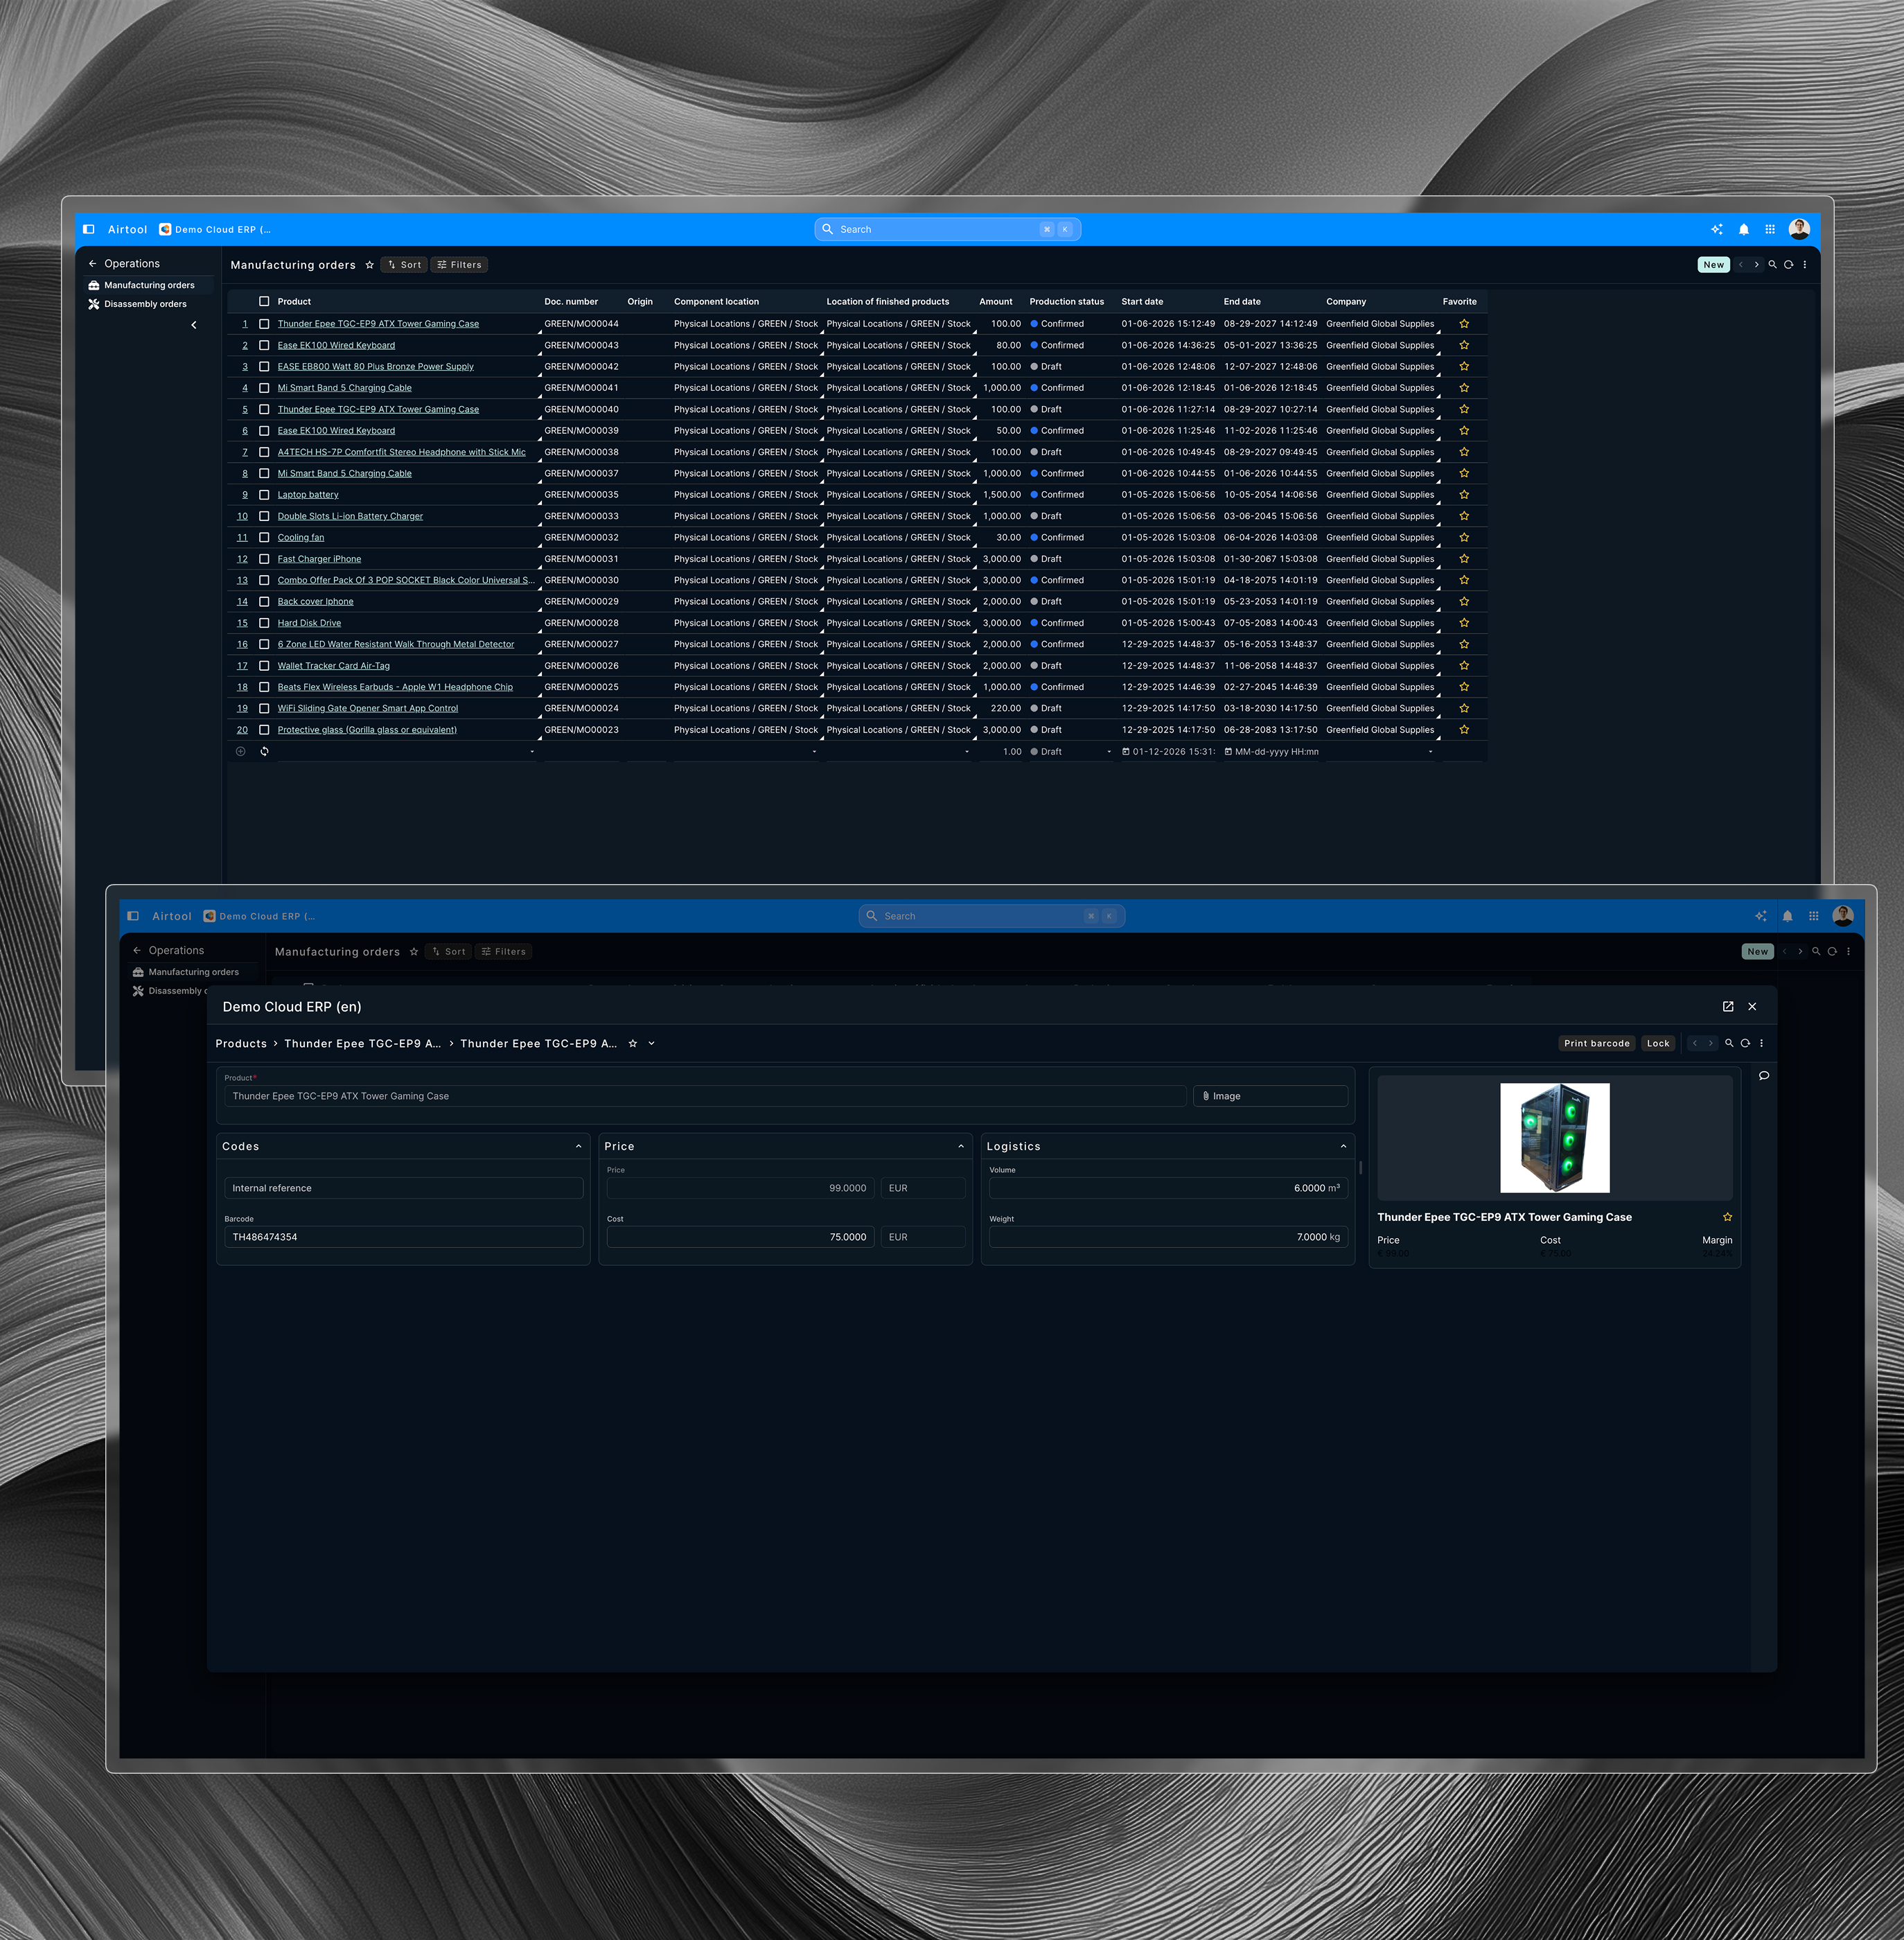Viewport: 1904px width, 1940px height.
Task: Open the apps grid in top header
Action: click(1770, 230)
